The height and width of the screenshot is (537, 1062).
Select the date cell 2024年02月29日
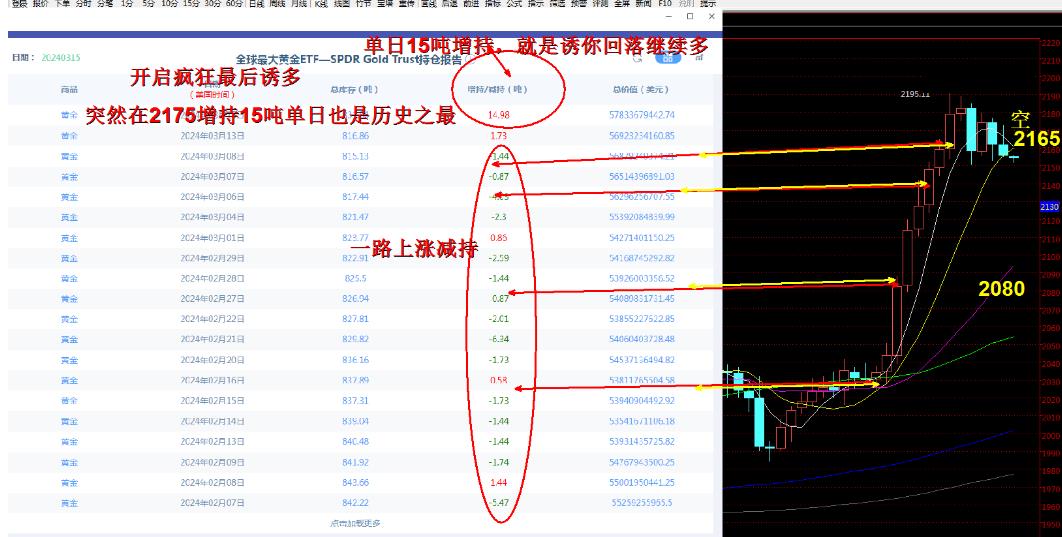coord(212,257)
